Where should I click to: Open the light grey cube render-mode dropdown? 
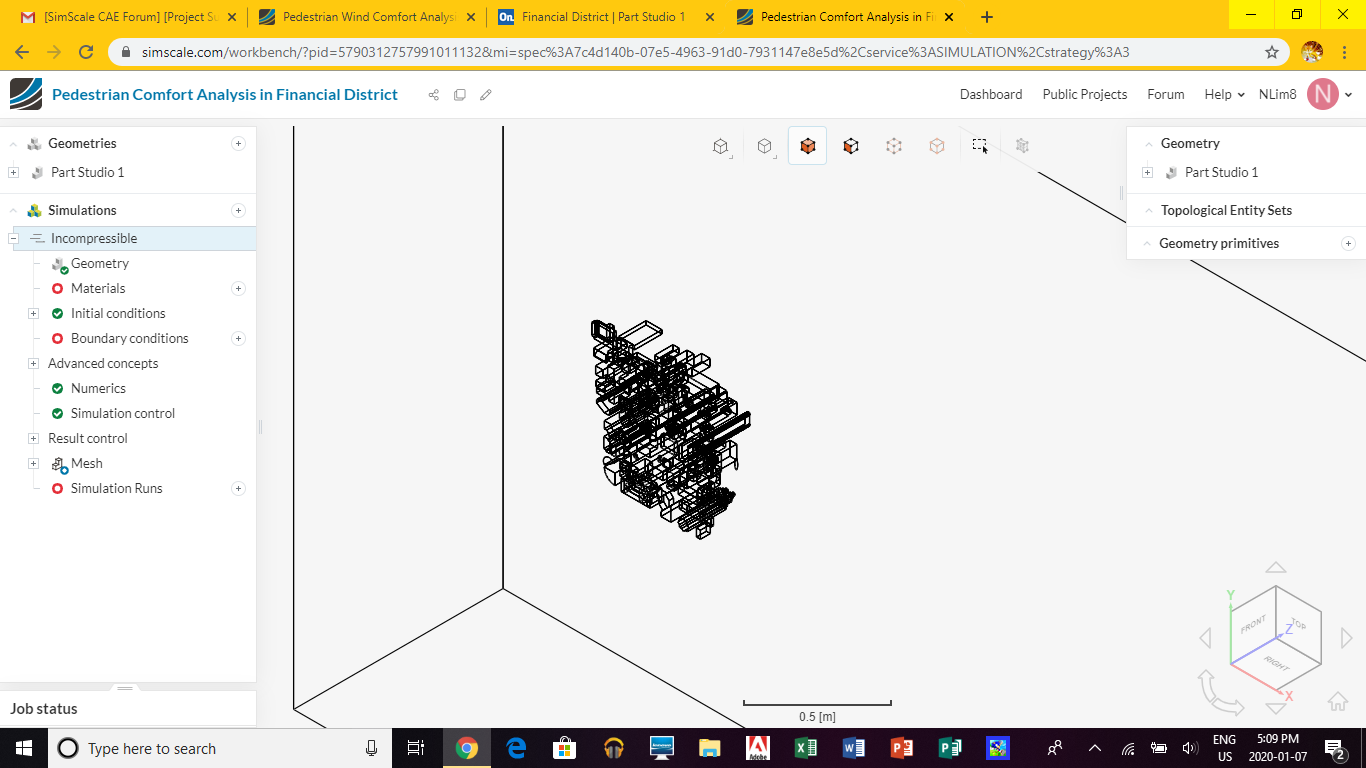[765, 146]
